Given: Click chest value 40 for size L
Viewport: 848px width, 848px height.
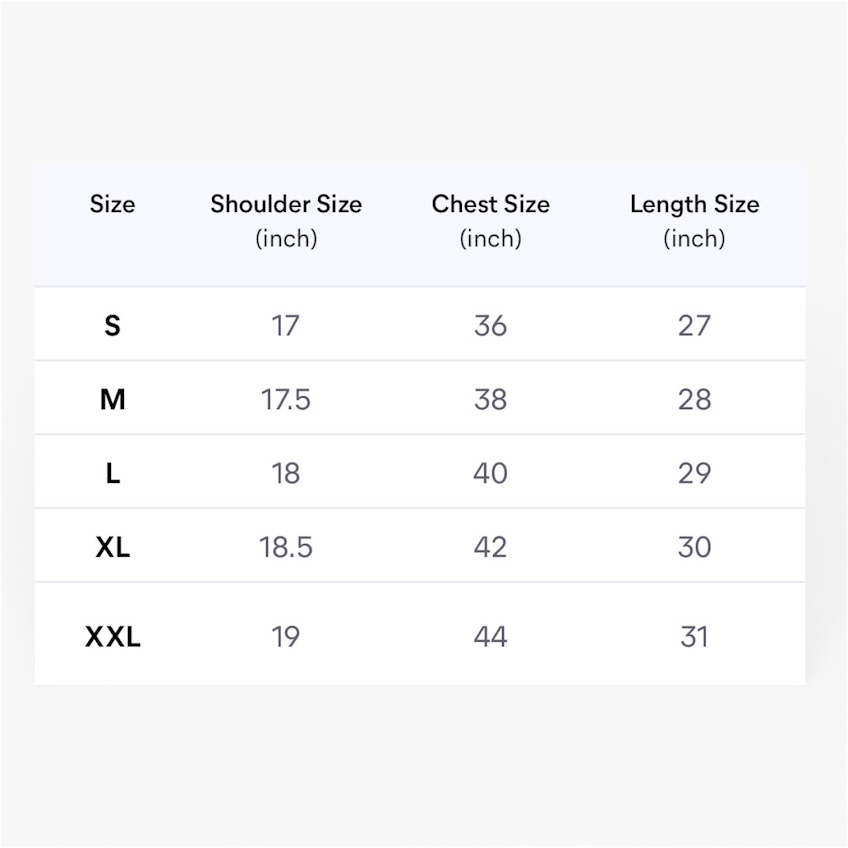Looking at the screenshot, I should tap(490, 473).
